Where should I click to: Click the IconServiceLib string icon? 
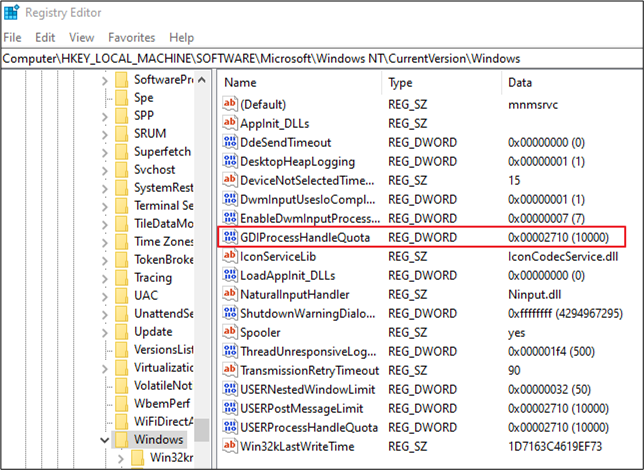[230, 256]
